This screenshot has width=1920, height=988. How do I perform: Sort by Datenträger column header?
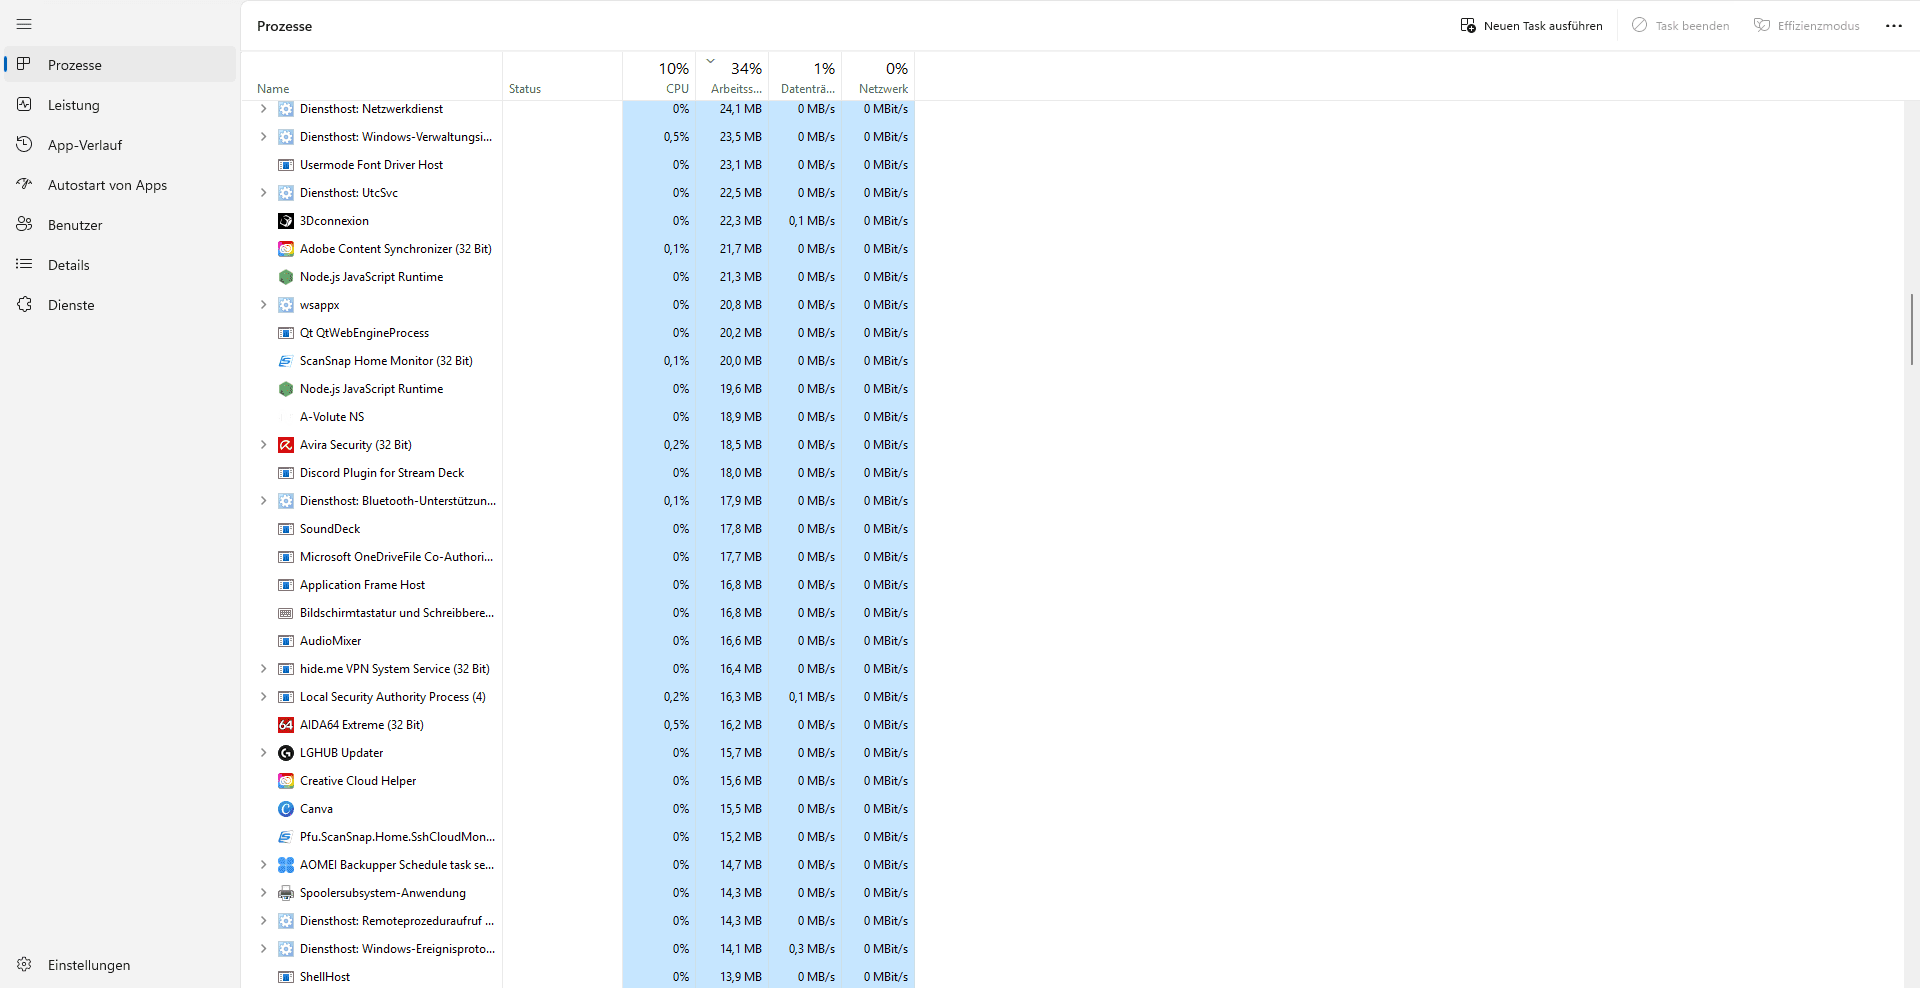click(x=805, y=77)
